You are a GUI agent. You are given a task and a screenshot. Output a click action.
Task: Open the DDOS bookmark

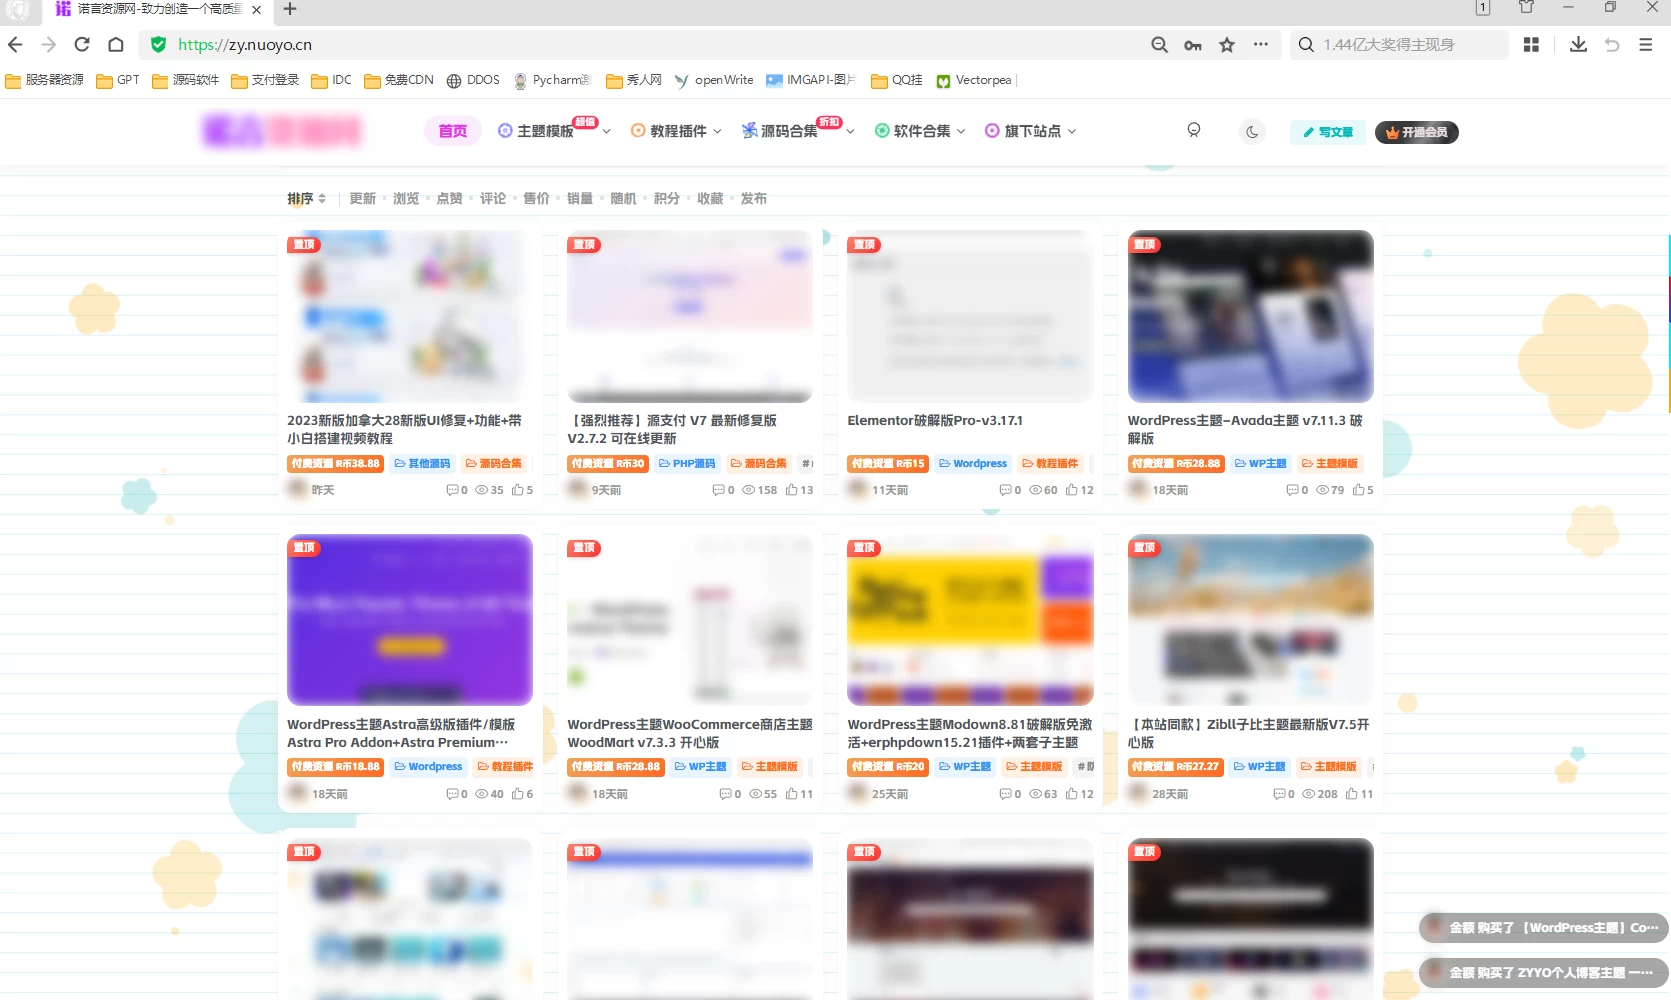coord(473,80)
